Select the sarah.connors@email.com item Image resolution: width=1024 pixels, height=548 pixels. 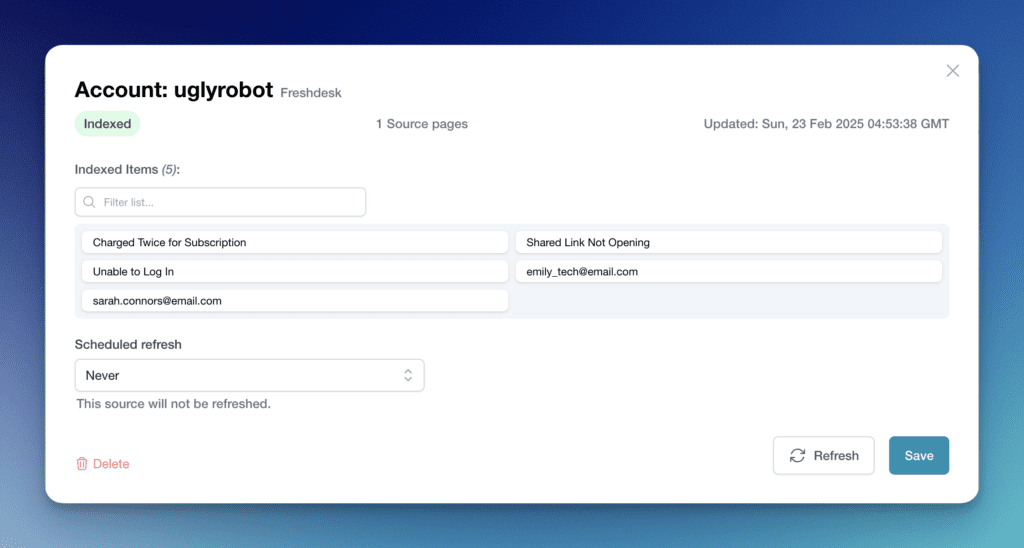click(x=294, y=301)
